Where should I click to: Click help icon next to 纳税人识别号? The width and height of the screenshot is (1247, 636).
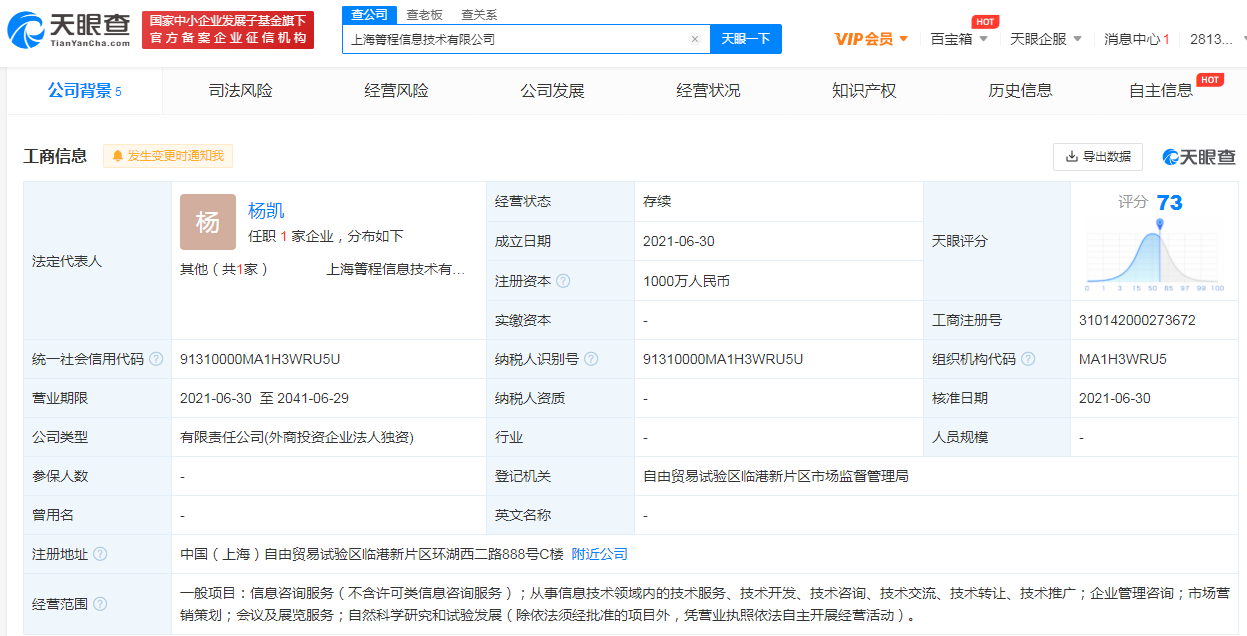[591, 359]
